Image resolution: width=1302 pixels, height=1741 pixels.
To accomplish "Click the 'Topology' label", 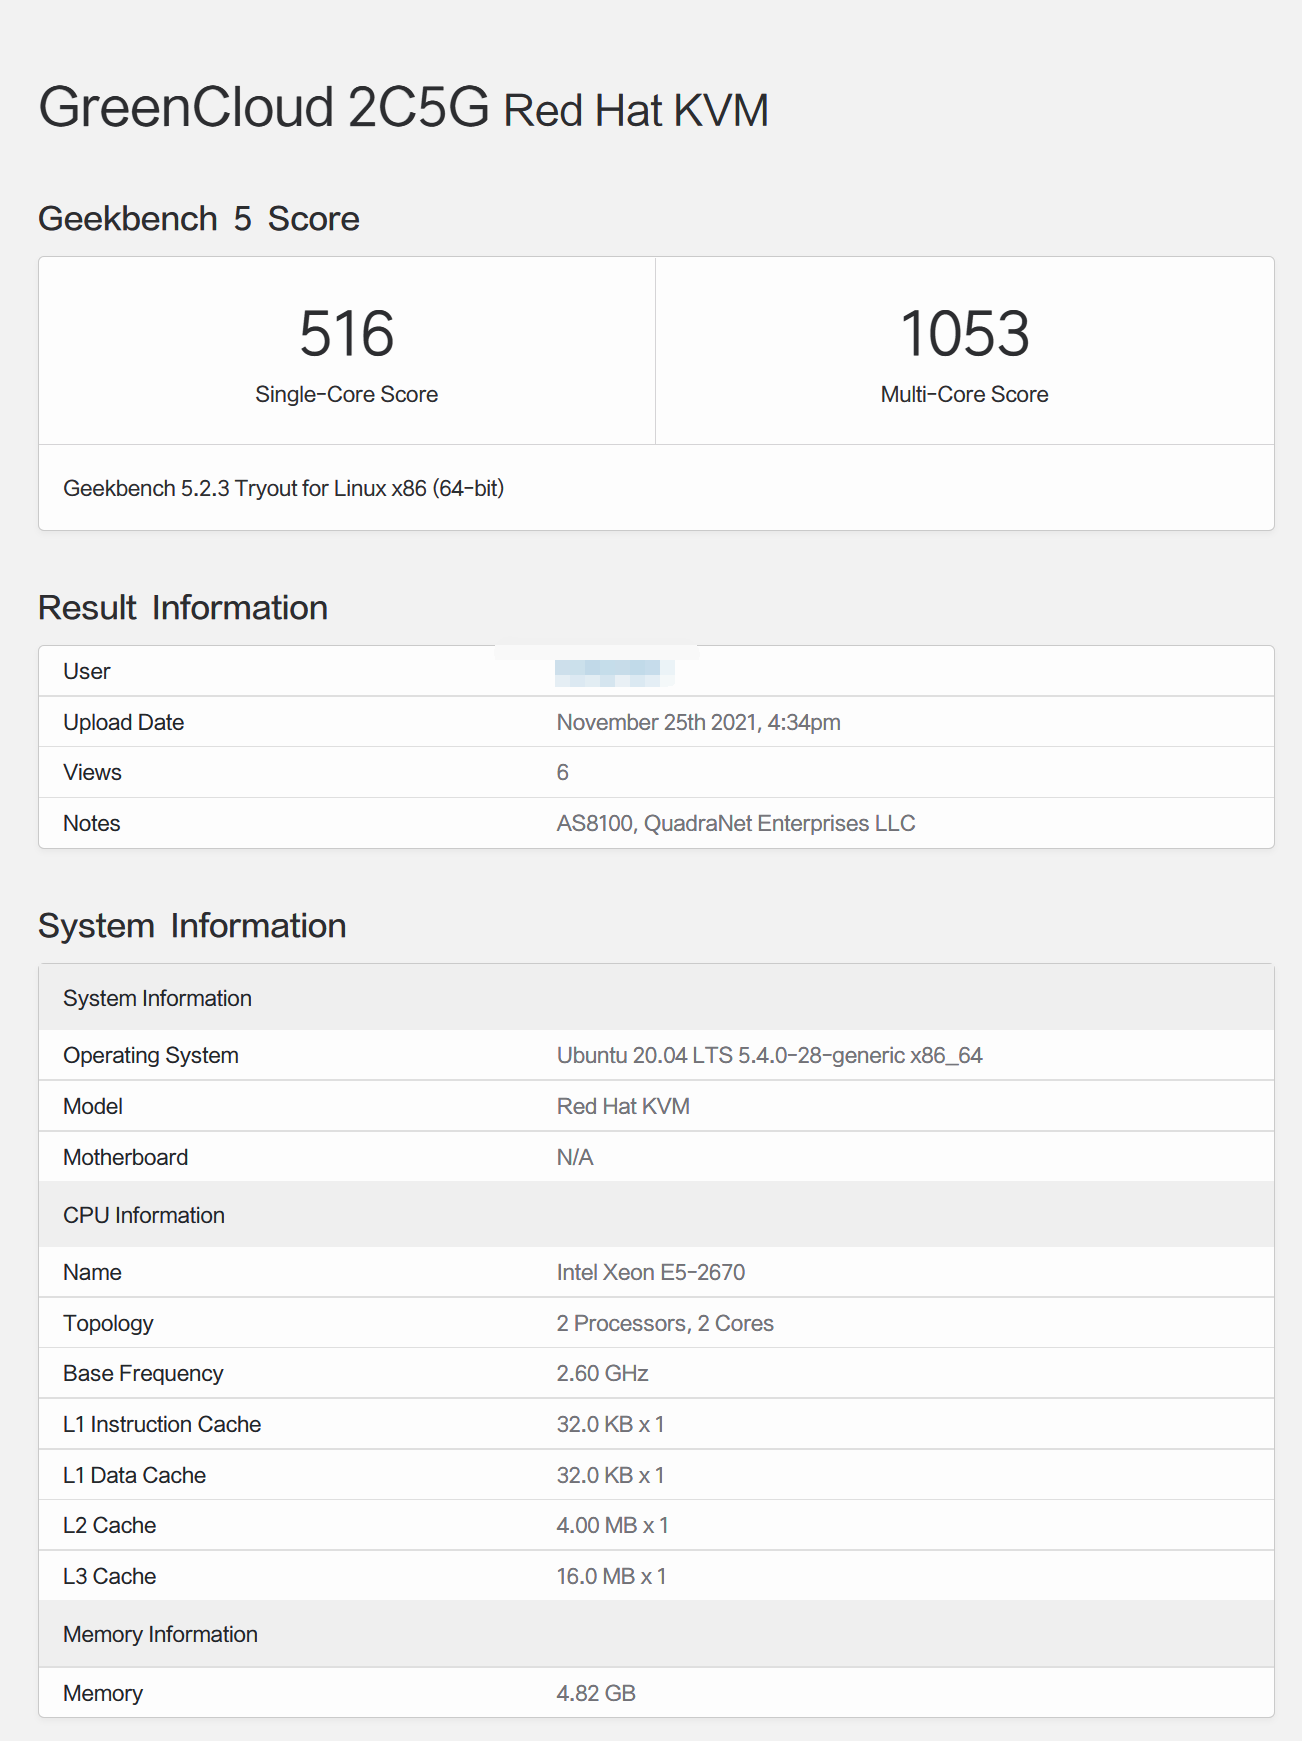I will pyautogui.click(x=108, y=1324).
